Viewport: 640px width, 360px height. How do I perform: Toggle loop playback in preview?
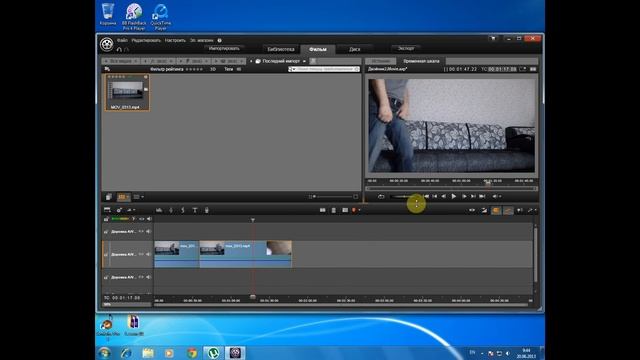click(381, 197)
